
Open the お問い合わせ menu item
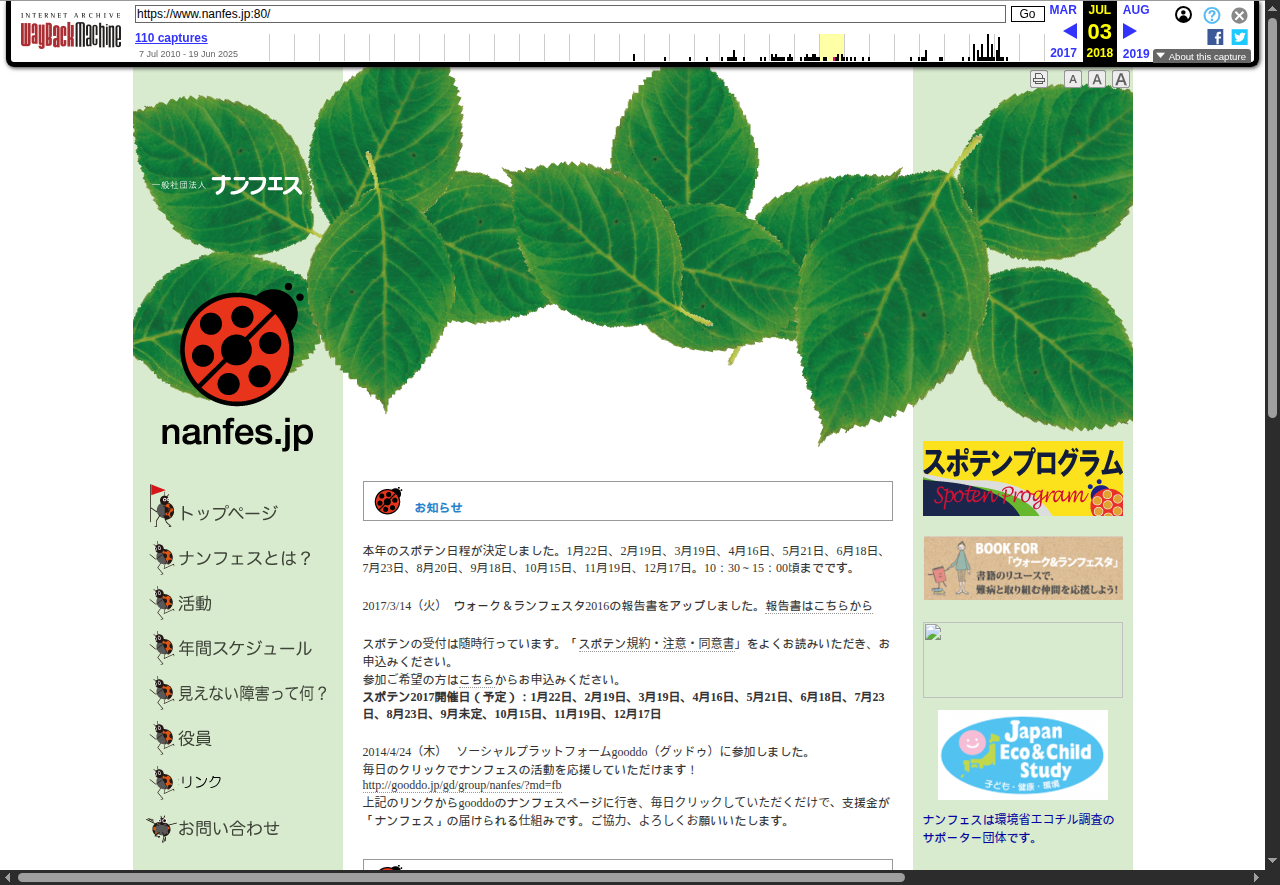click(x=228, y=828)
